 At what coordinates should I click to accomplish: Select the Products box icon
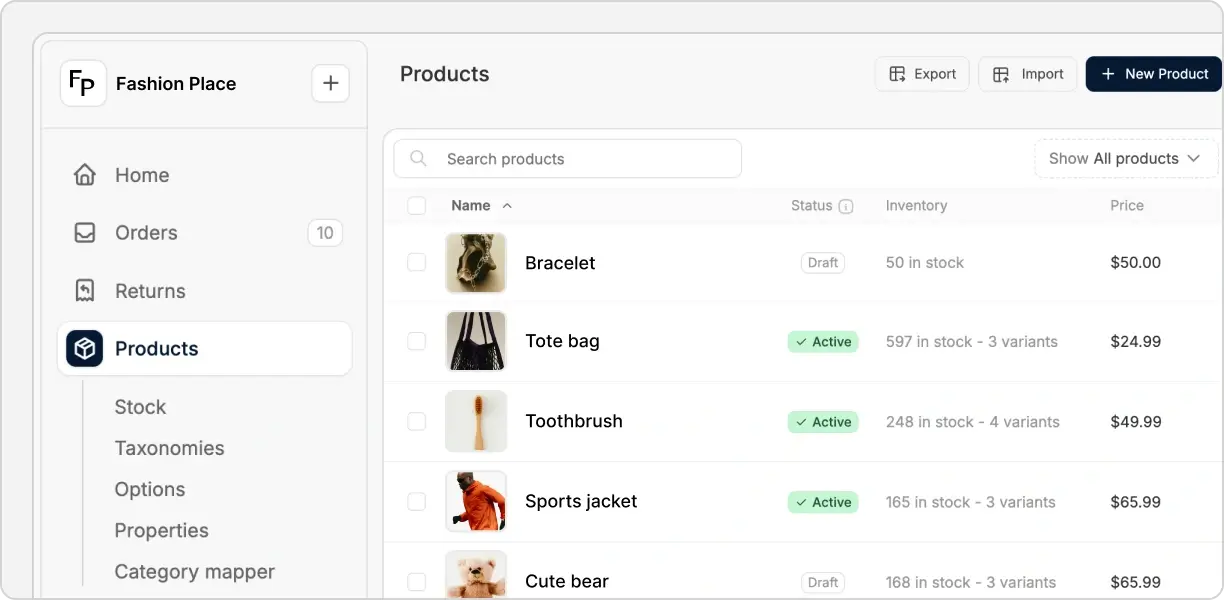click(x=84, y=348)
